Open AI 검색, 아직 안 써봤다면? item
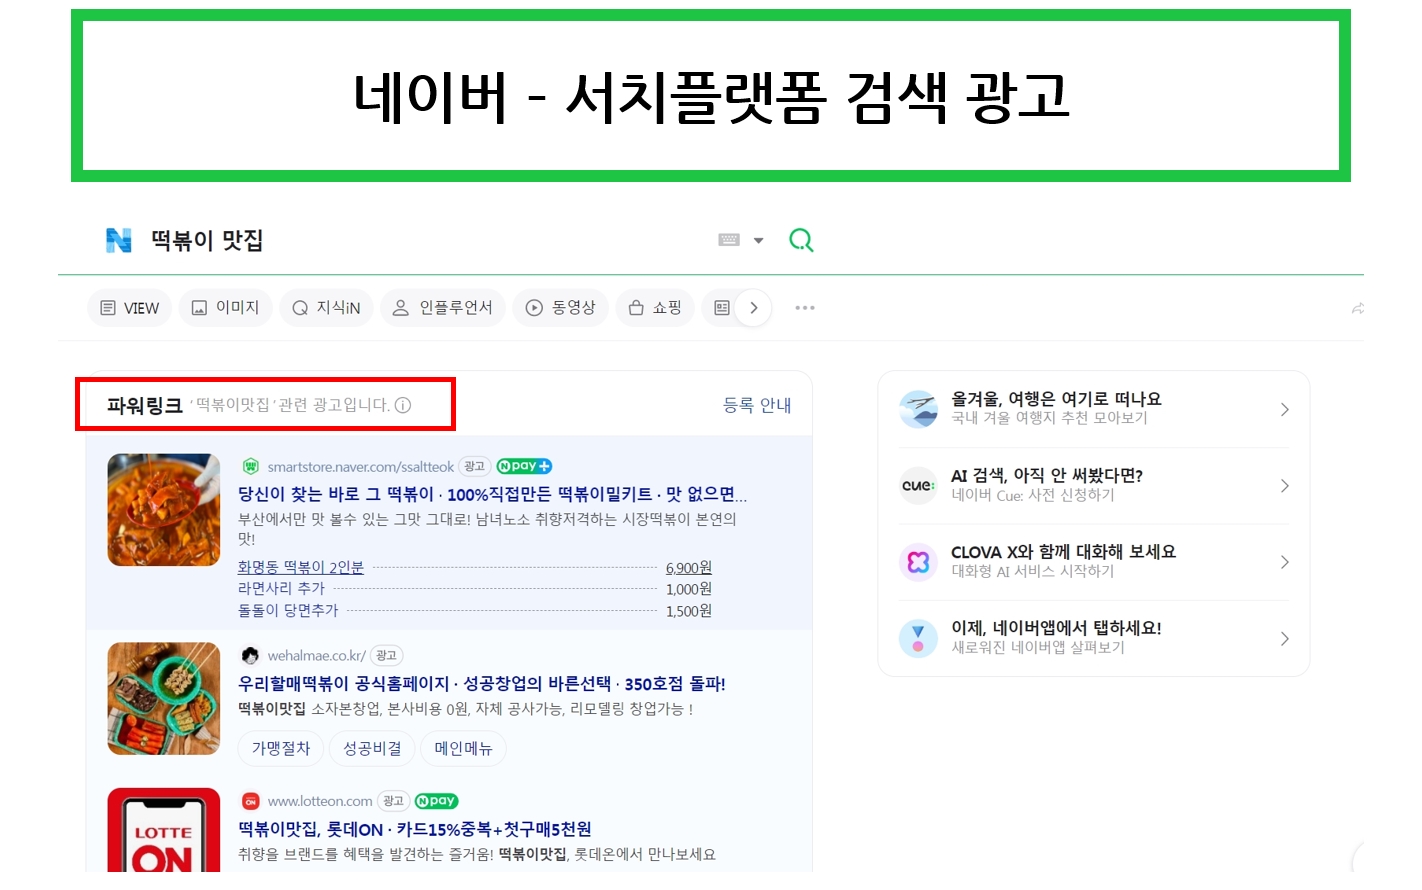This screenshot has height=890, width=1422. pyautogui.click(x=1094, y=485)
